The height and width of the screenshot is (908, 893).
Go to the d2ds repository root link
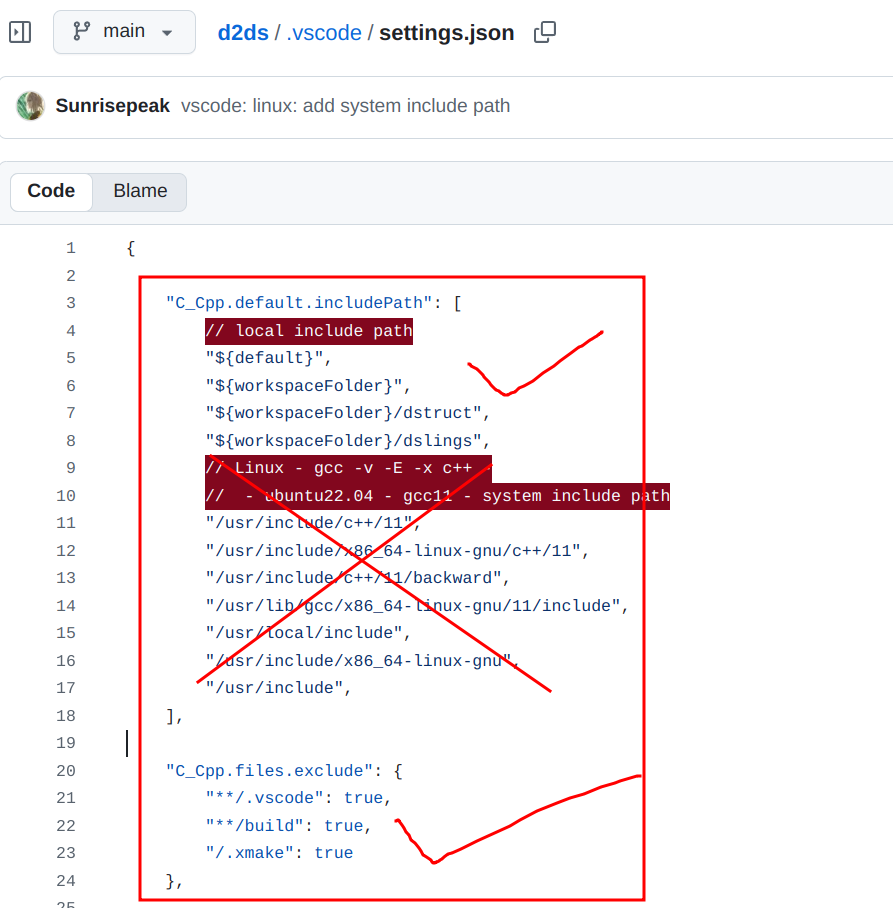tap(243, 32)
